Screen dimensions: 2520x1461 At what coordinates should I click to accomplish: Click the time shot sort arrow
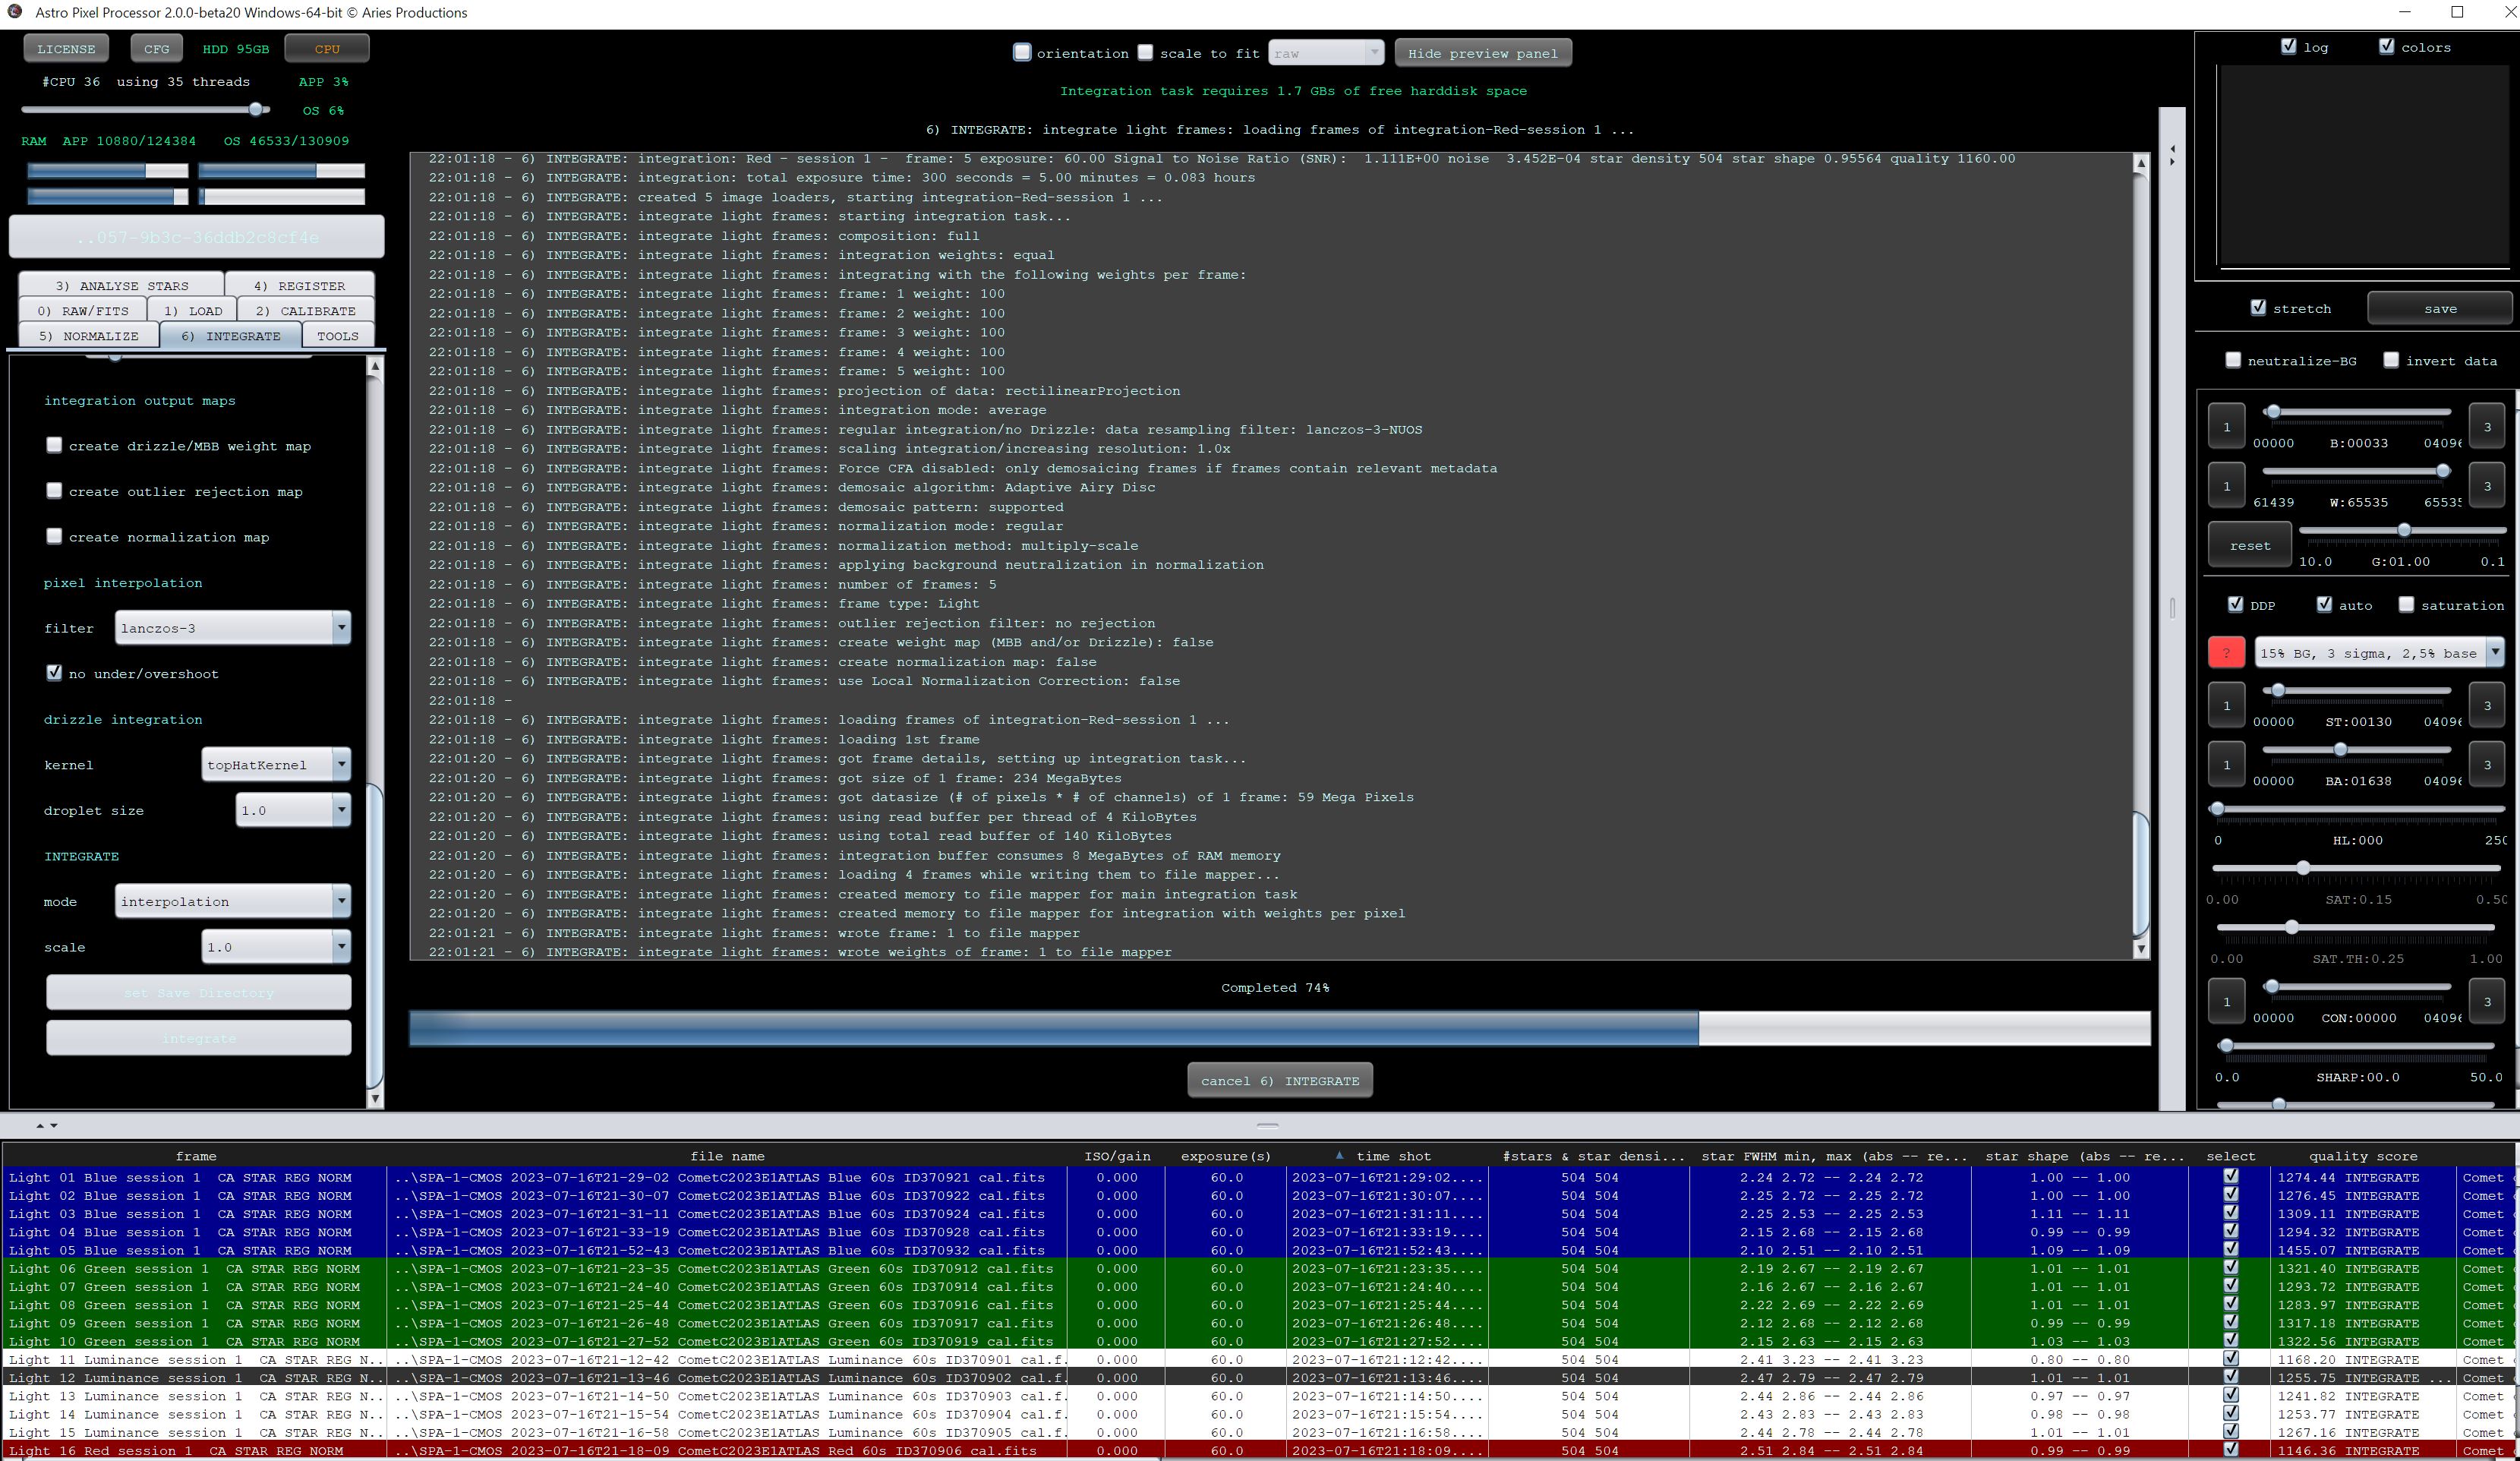tap(1339, 1155)
